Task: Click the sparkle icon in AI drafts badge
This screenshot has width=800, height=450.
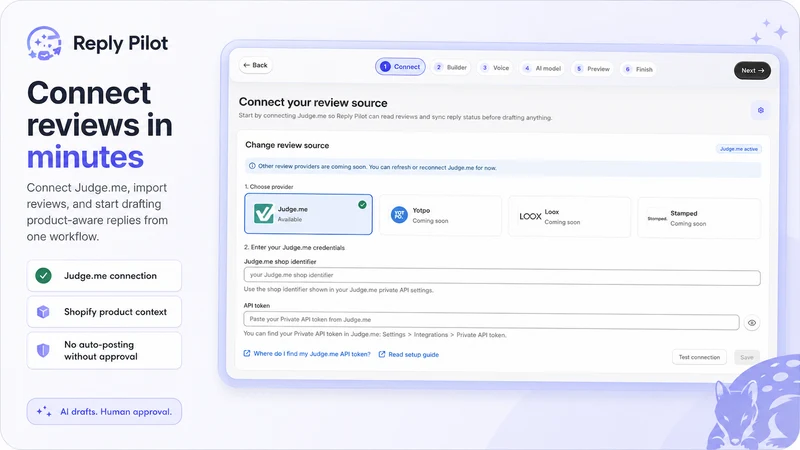Action: coord(44,411)
